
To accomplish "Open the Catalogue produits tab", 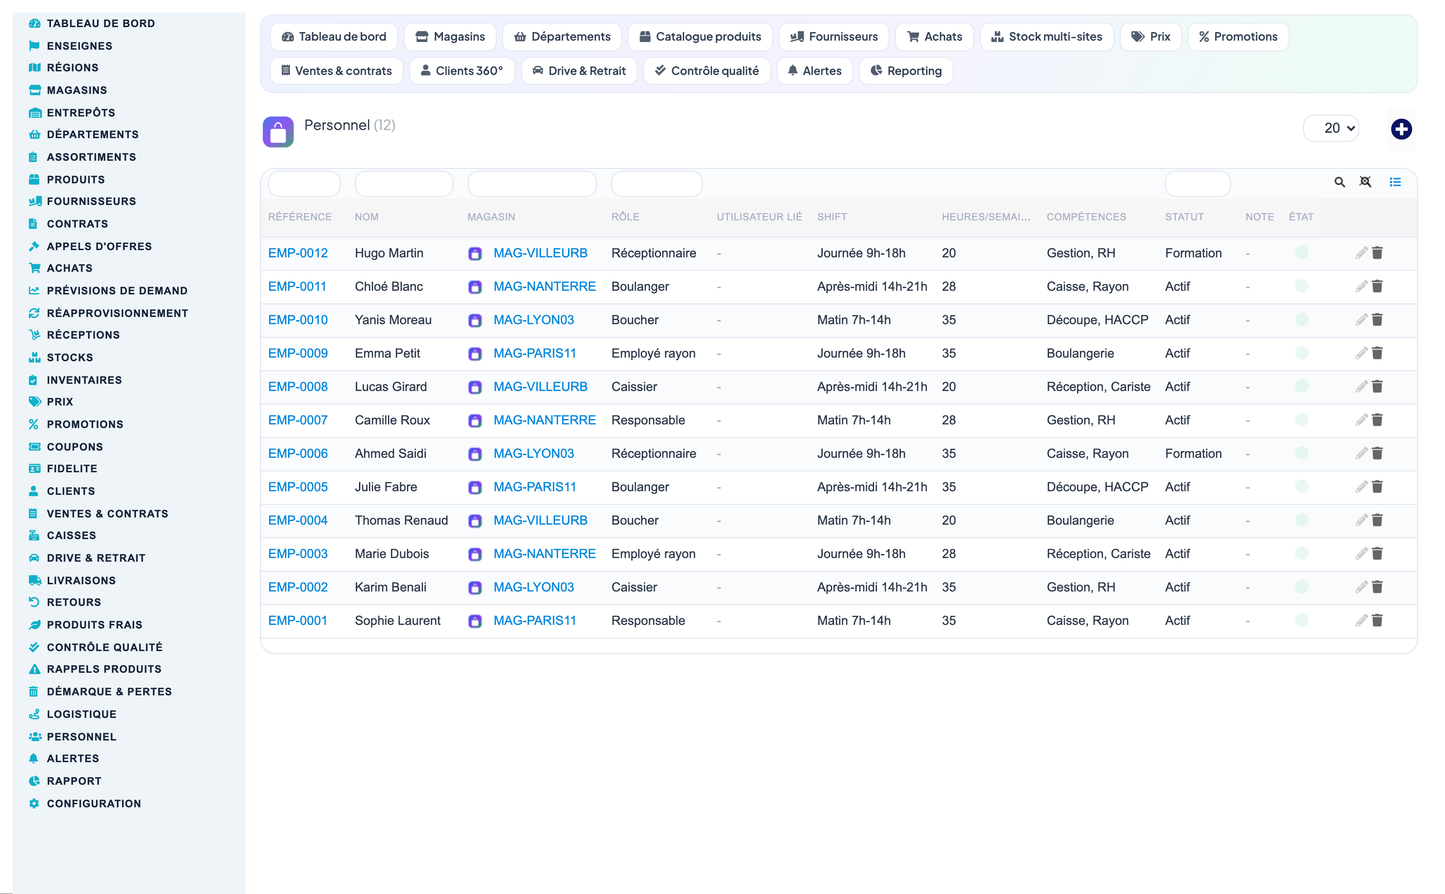I will pos(700,37).
